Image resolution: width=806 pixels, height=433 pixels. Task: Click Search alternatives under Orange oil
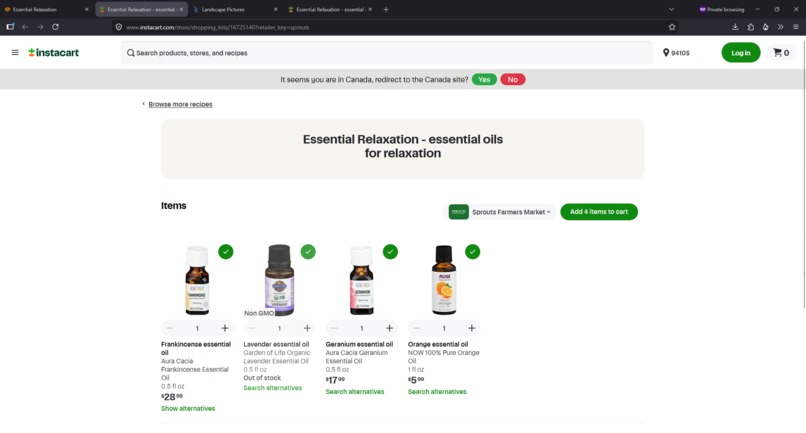click(437, 391)
